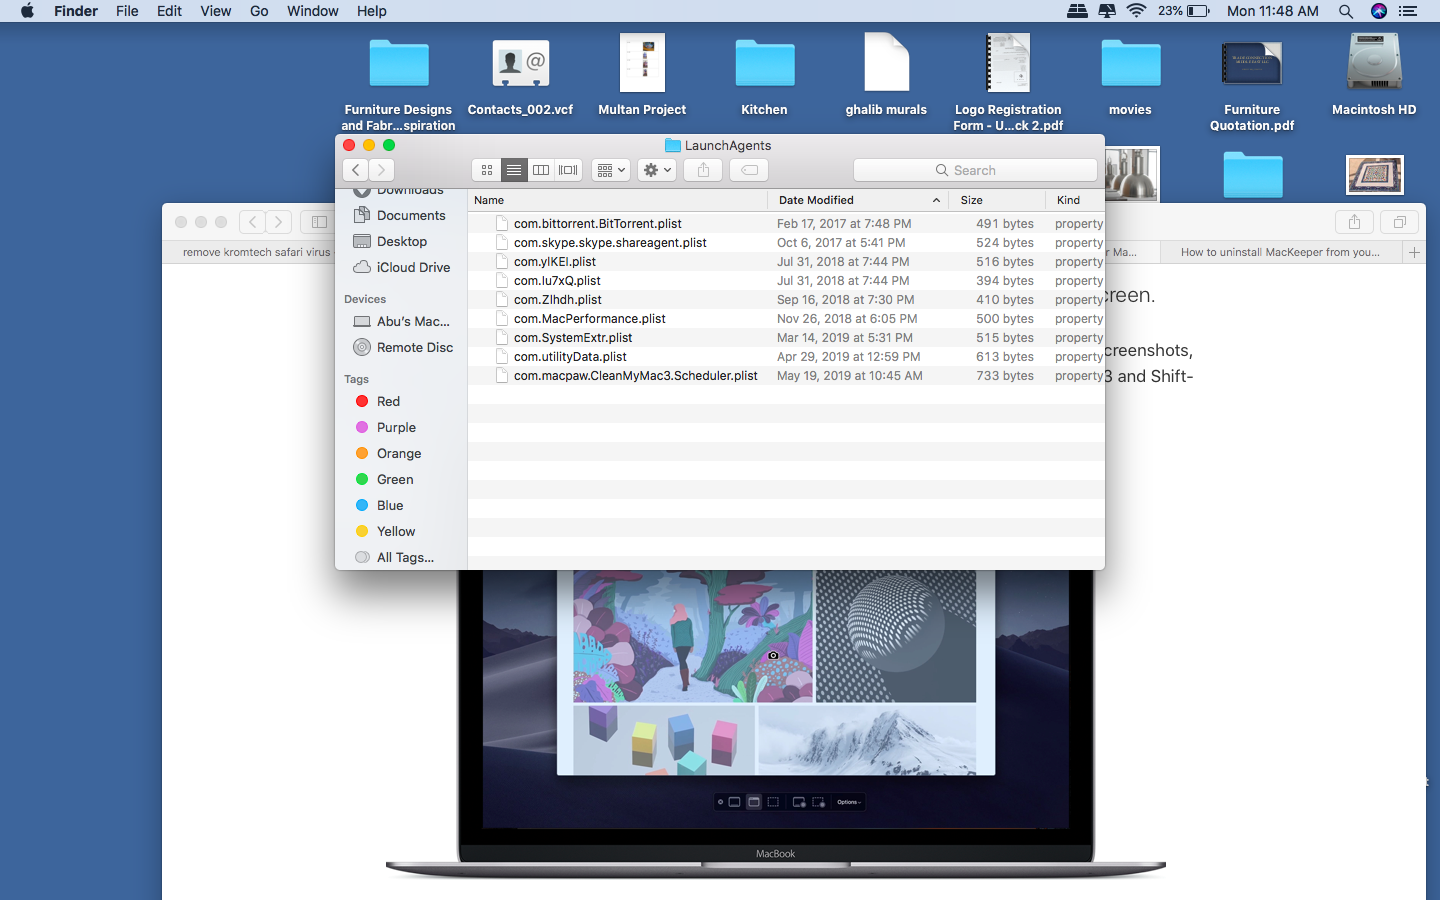The width and height of the screenshot is (1440, 900).
Task: Sort files by Kind column
Action: [1075, 200]
